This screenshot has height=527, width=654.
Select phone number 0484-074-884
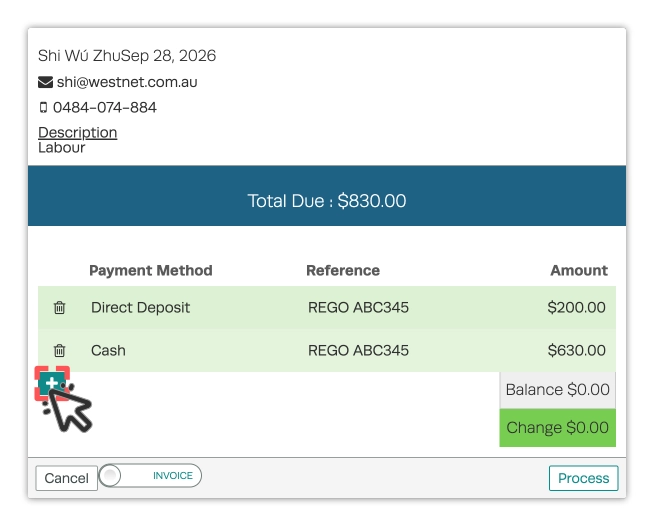point(105,108)
